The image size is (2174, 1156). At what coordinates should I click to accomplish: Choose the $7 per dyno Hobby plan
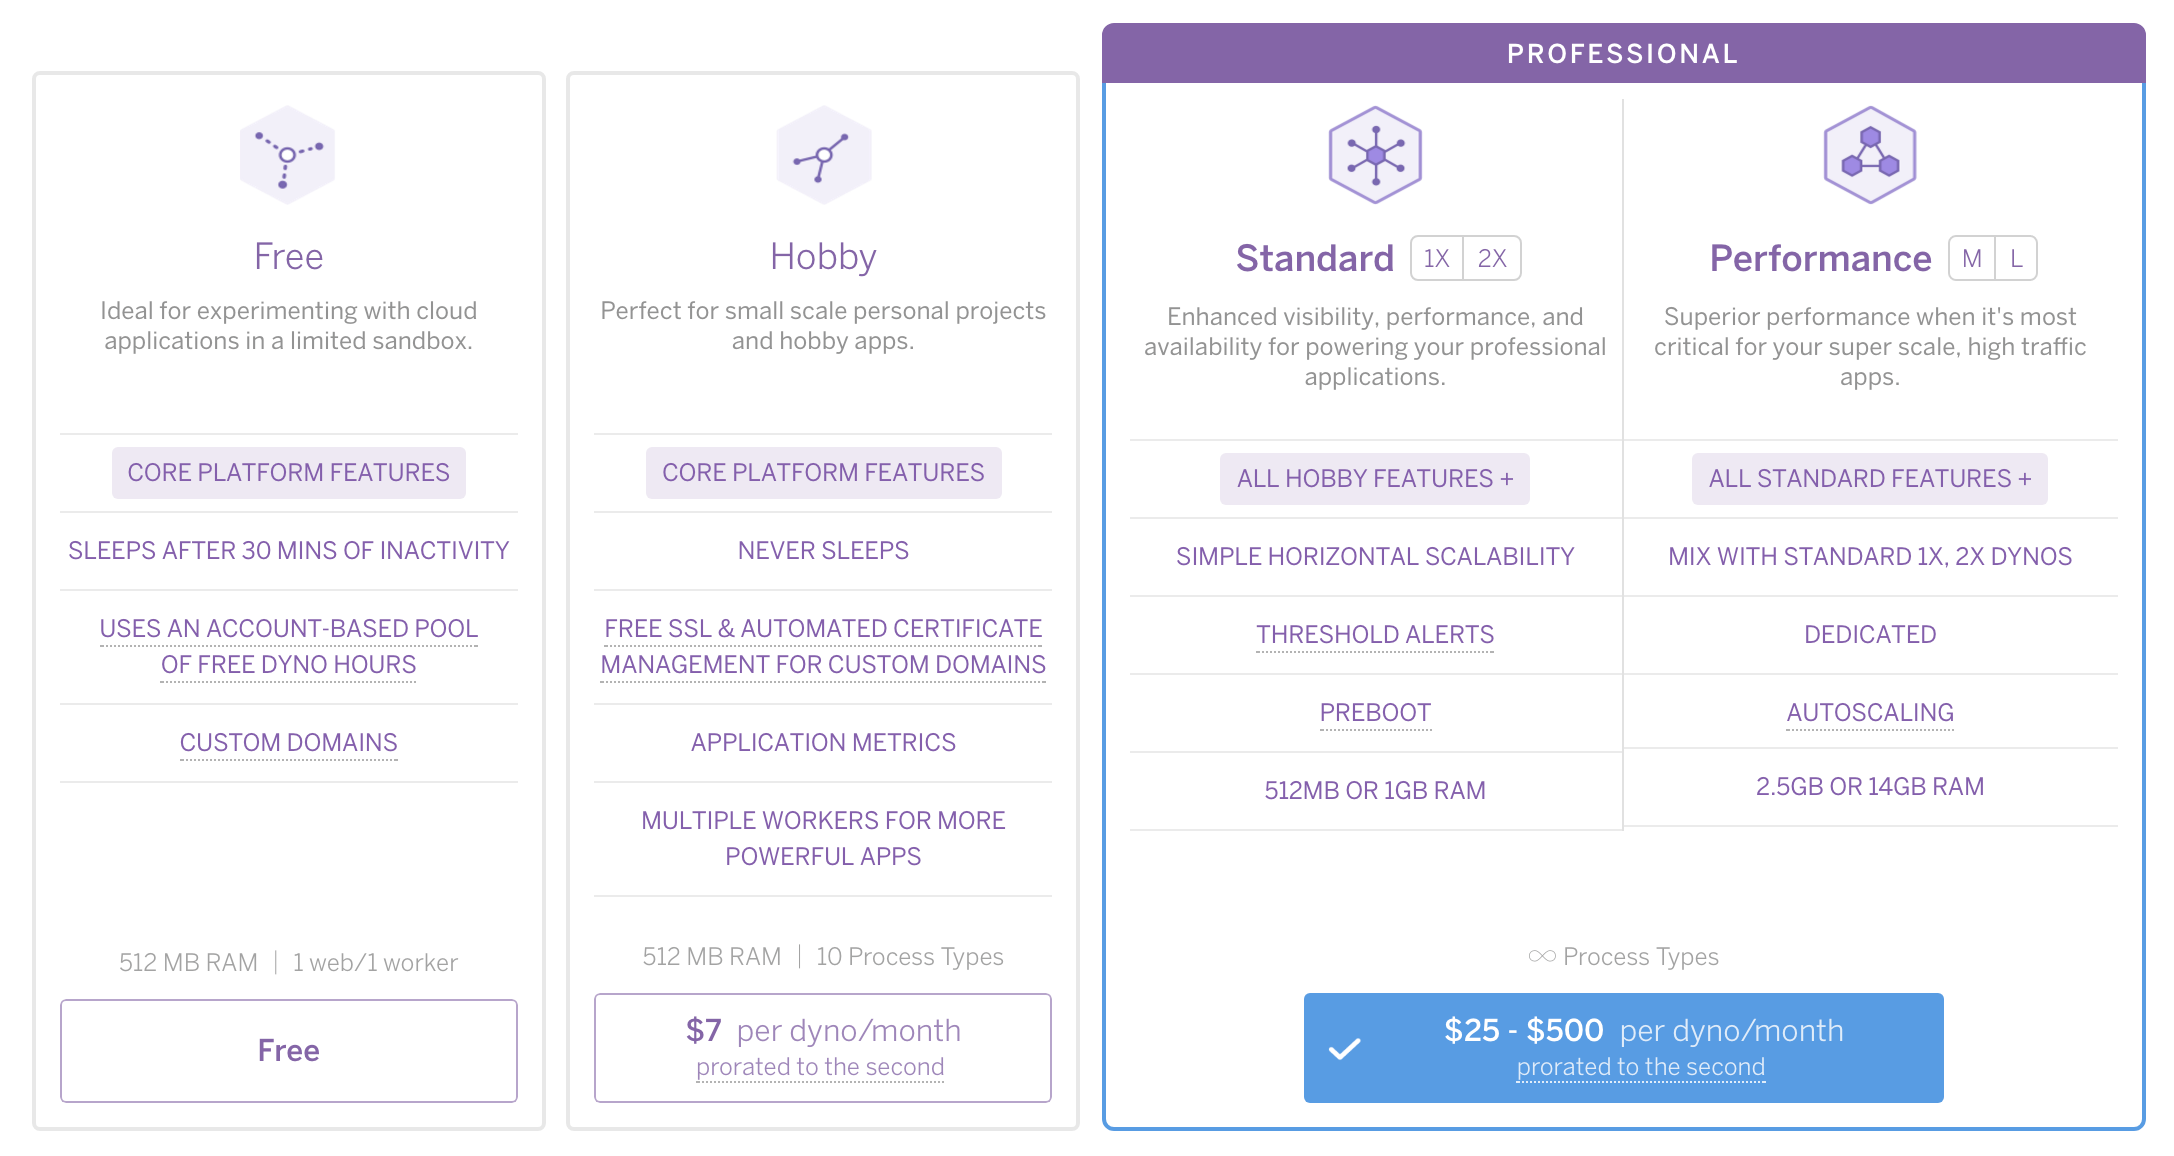(822, 1047)
